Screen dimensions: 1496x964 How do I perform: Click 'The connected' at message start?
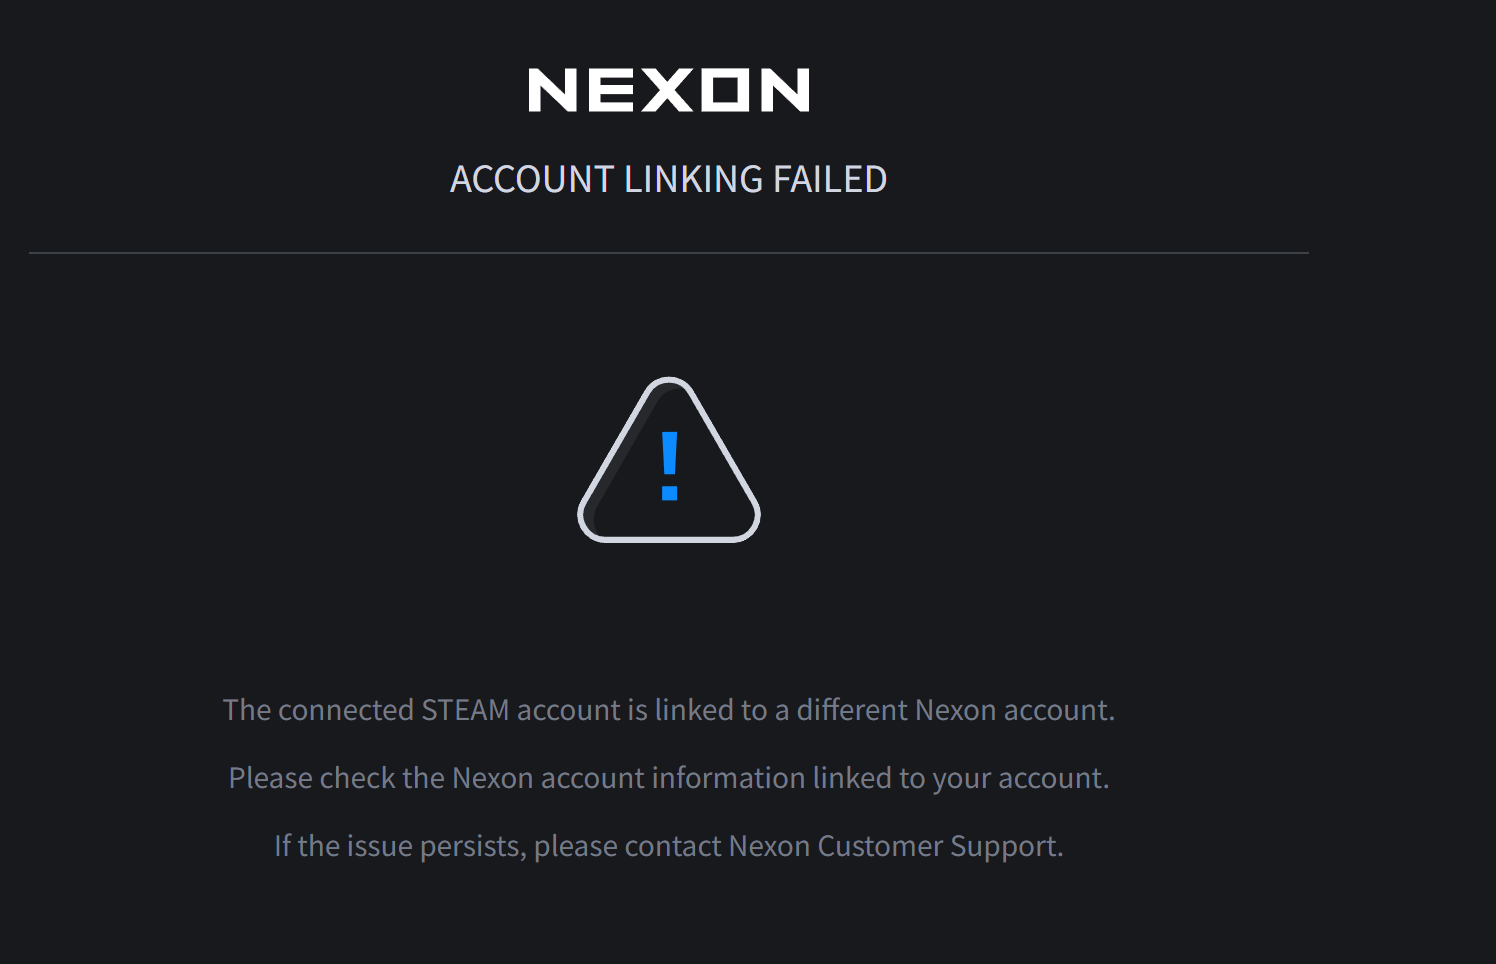click(x=318, y=710)
